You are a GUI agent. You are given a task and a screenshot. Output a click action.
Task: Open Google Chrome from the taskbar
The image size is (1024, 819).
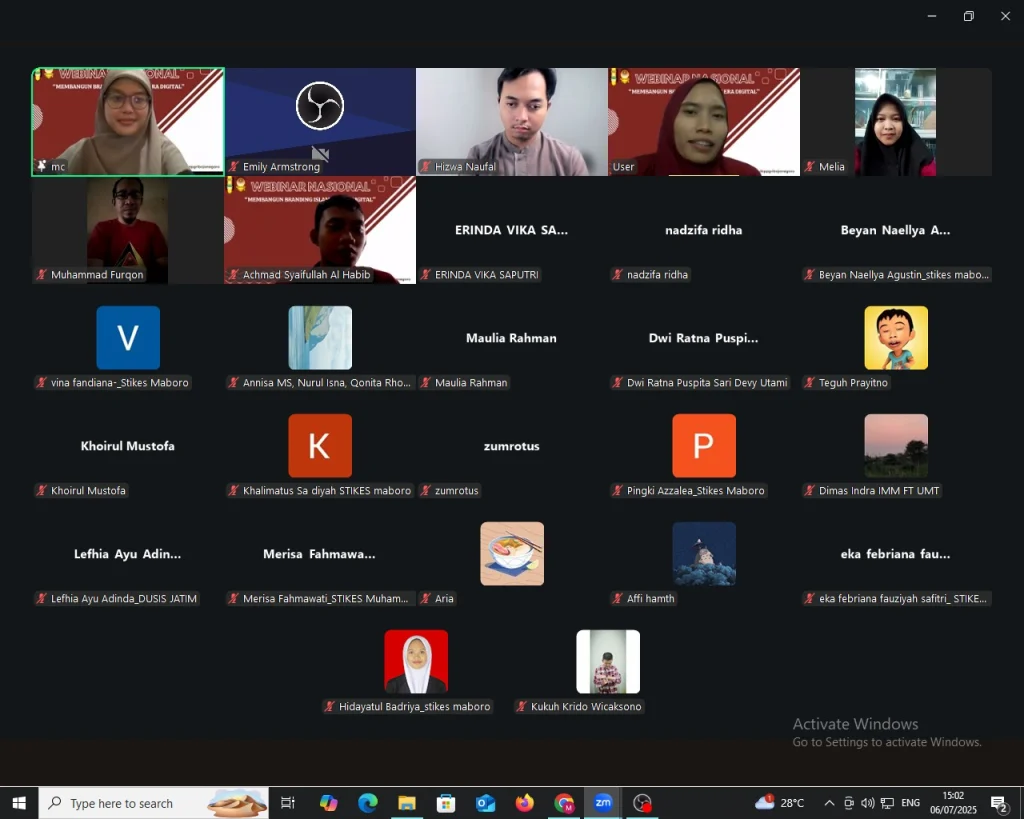[x=564, y=802]
